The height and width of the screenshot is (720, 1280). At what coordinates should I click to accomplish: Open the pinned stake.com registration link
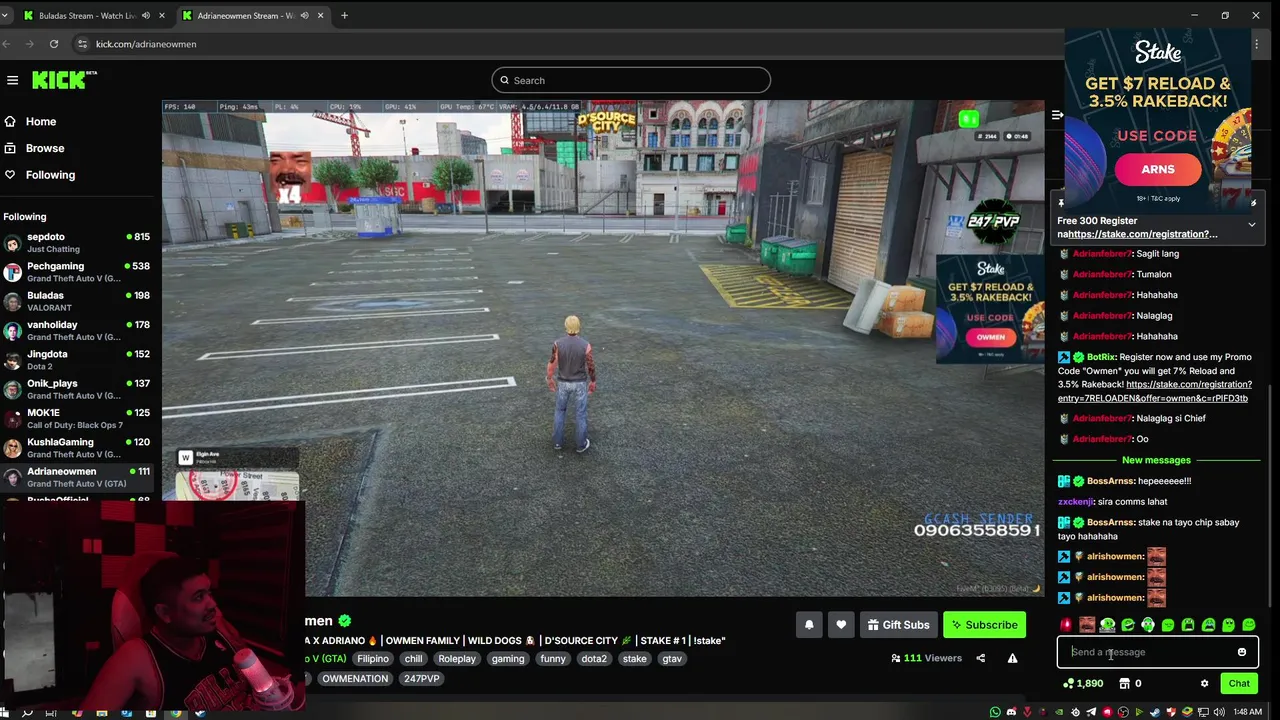[1141, 234]
